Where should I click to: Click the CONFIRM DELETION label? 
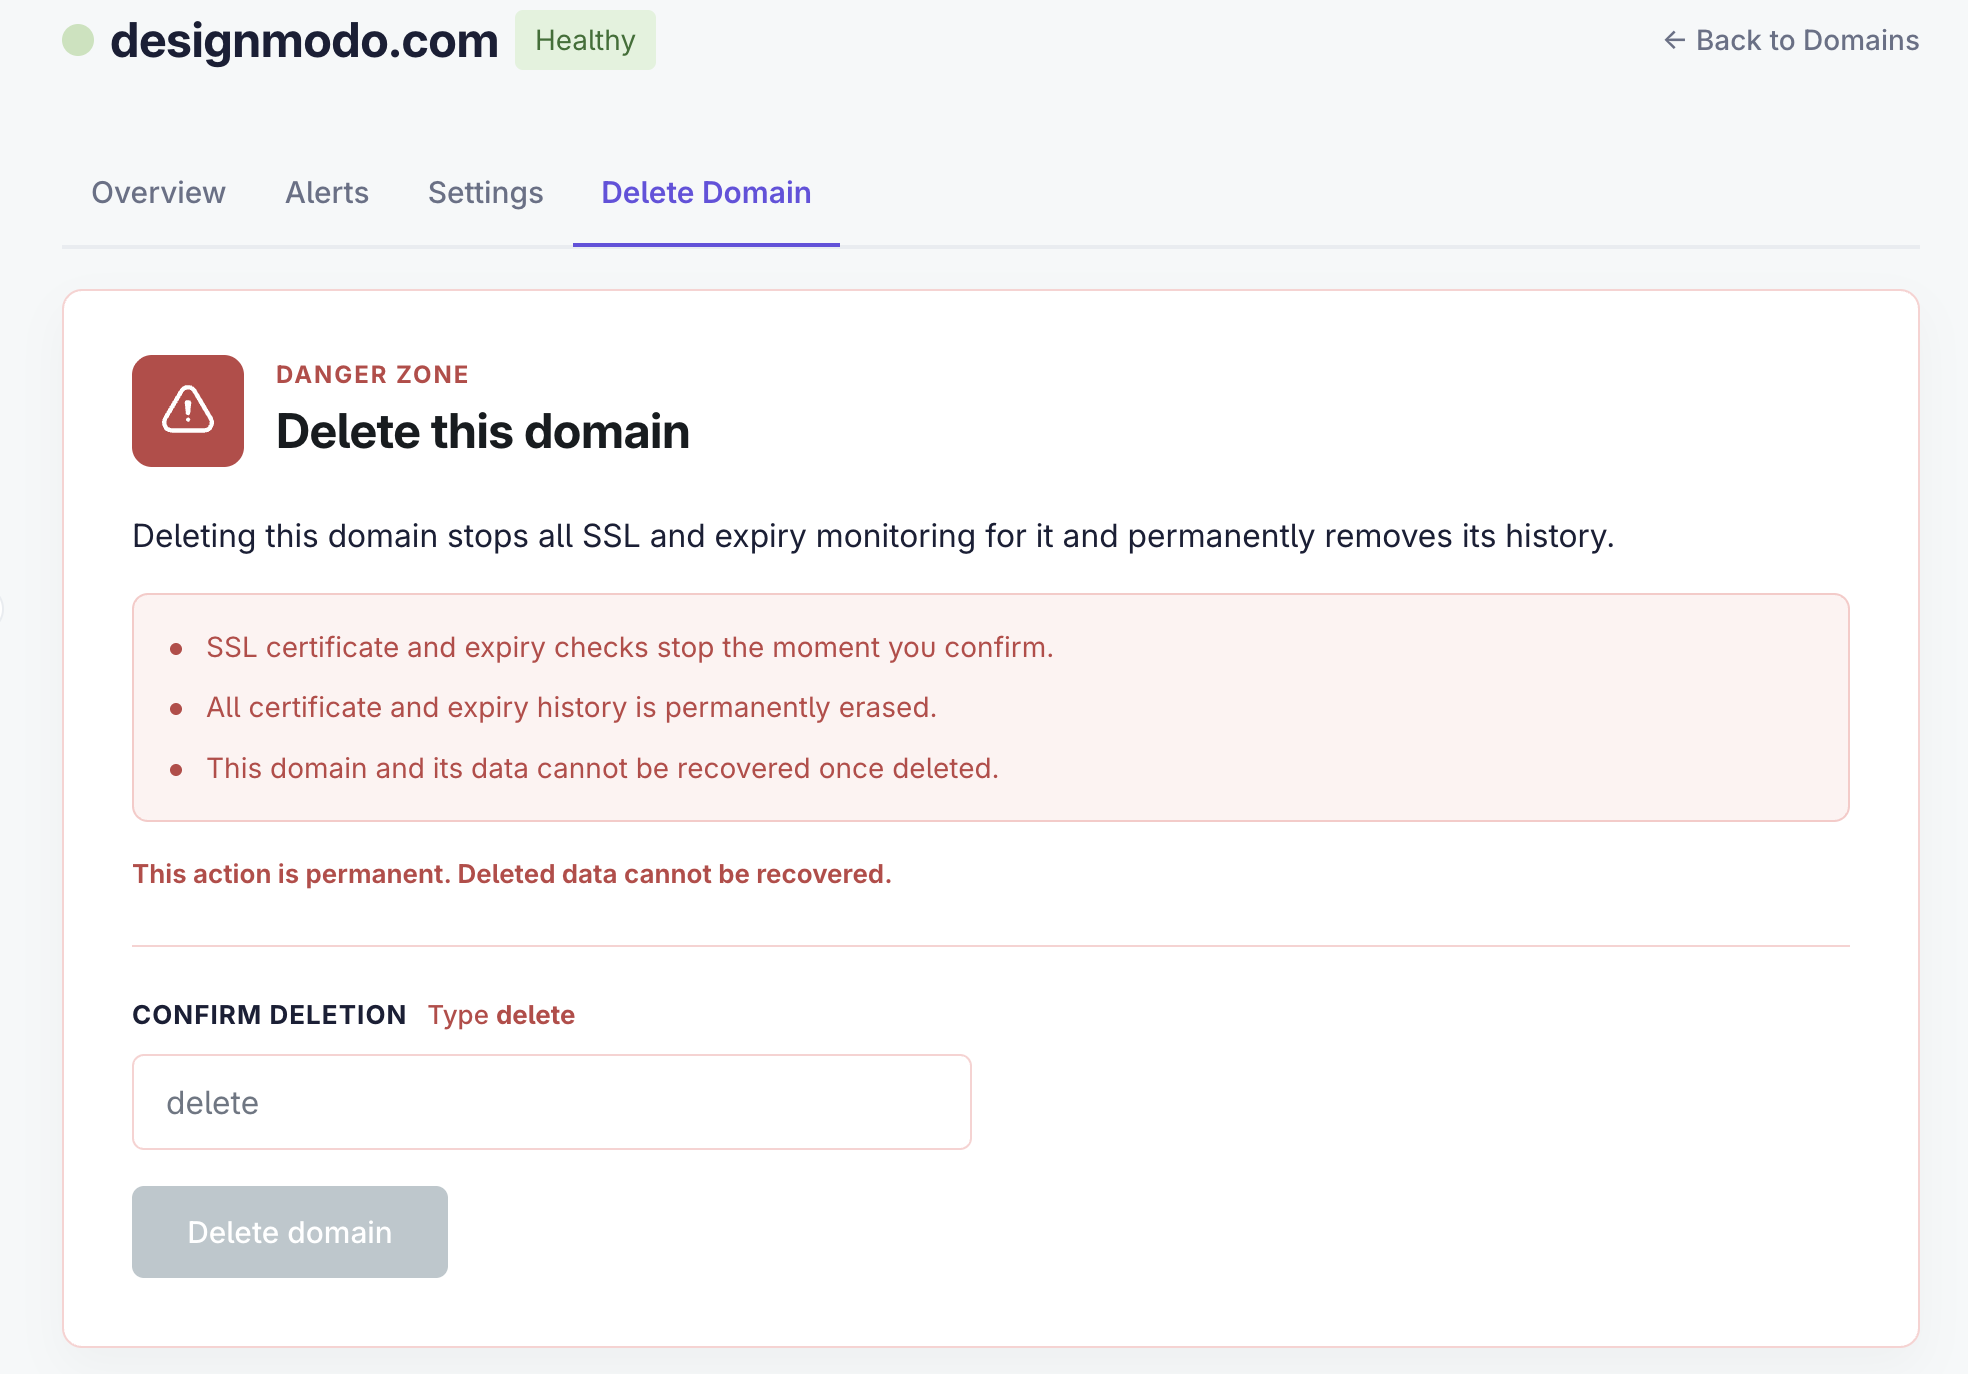269,1015
